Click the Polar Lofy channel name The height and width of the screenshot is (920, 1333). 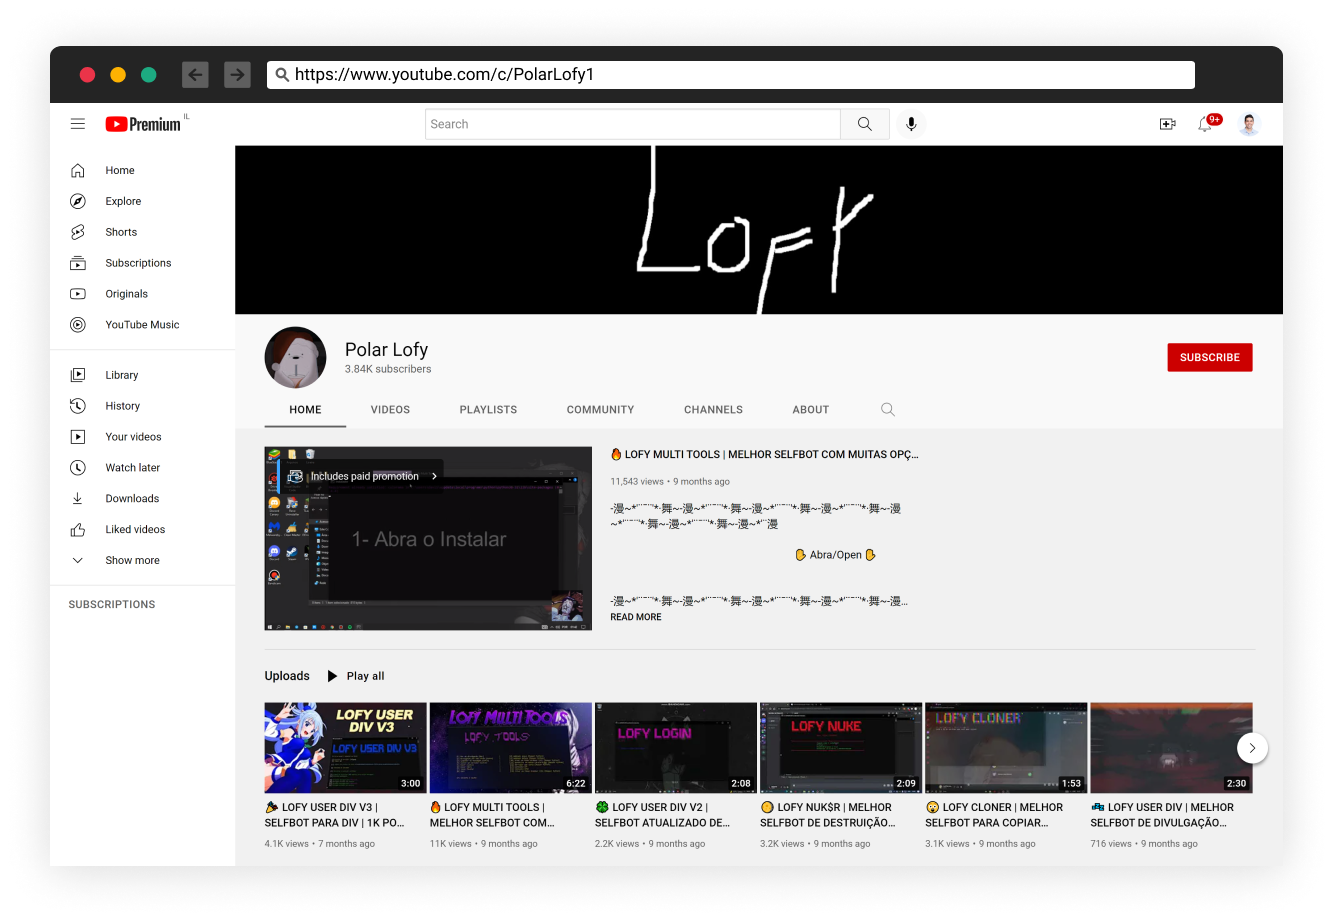[386, 349]
